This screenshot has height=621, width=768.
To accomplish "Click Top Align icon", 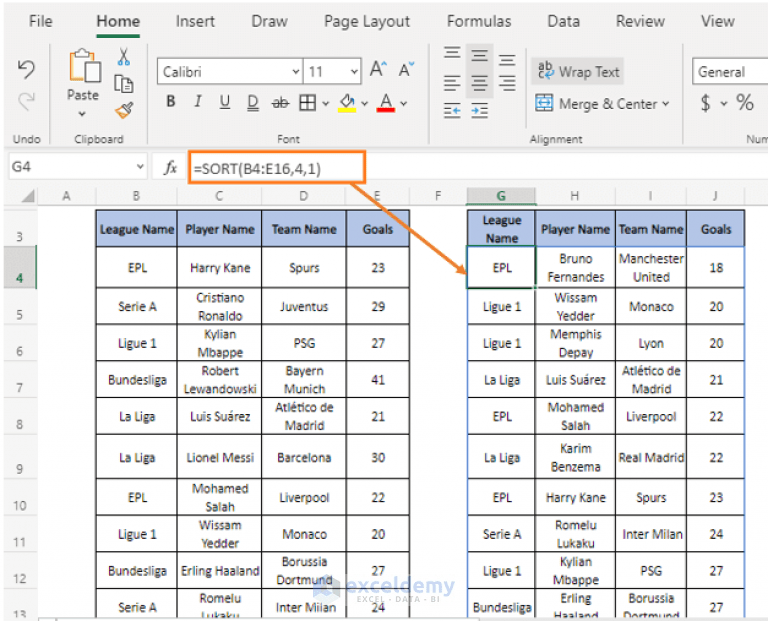I will (x=452, y=53).
